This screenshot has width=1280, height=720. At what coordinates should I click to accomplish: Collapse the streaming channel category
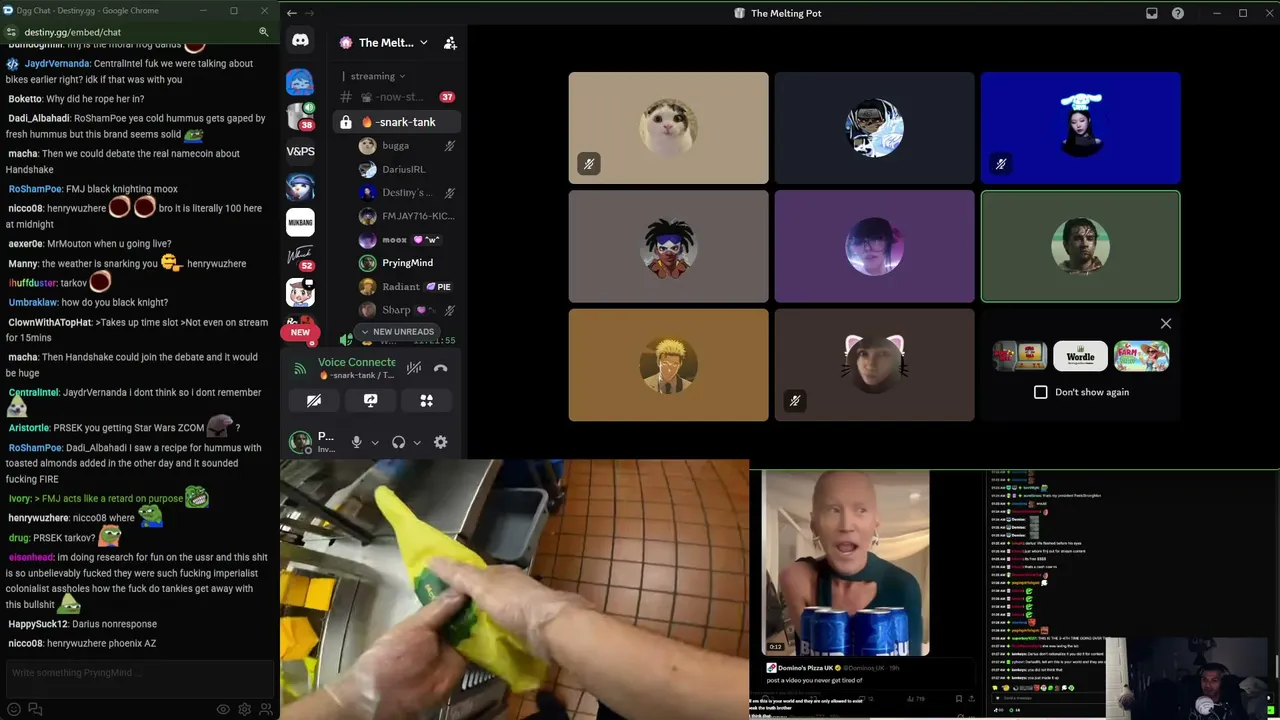click(x=377, y=76)
